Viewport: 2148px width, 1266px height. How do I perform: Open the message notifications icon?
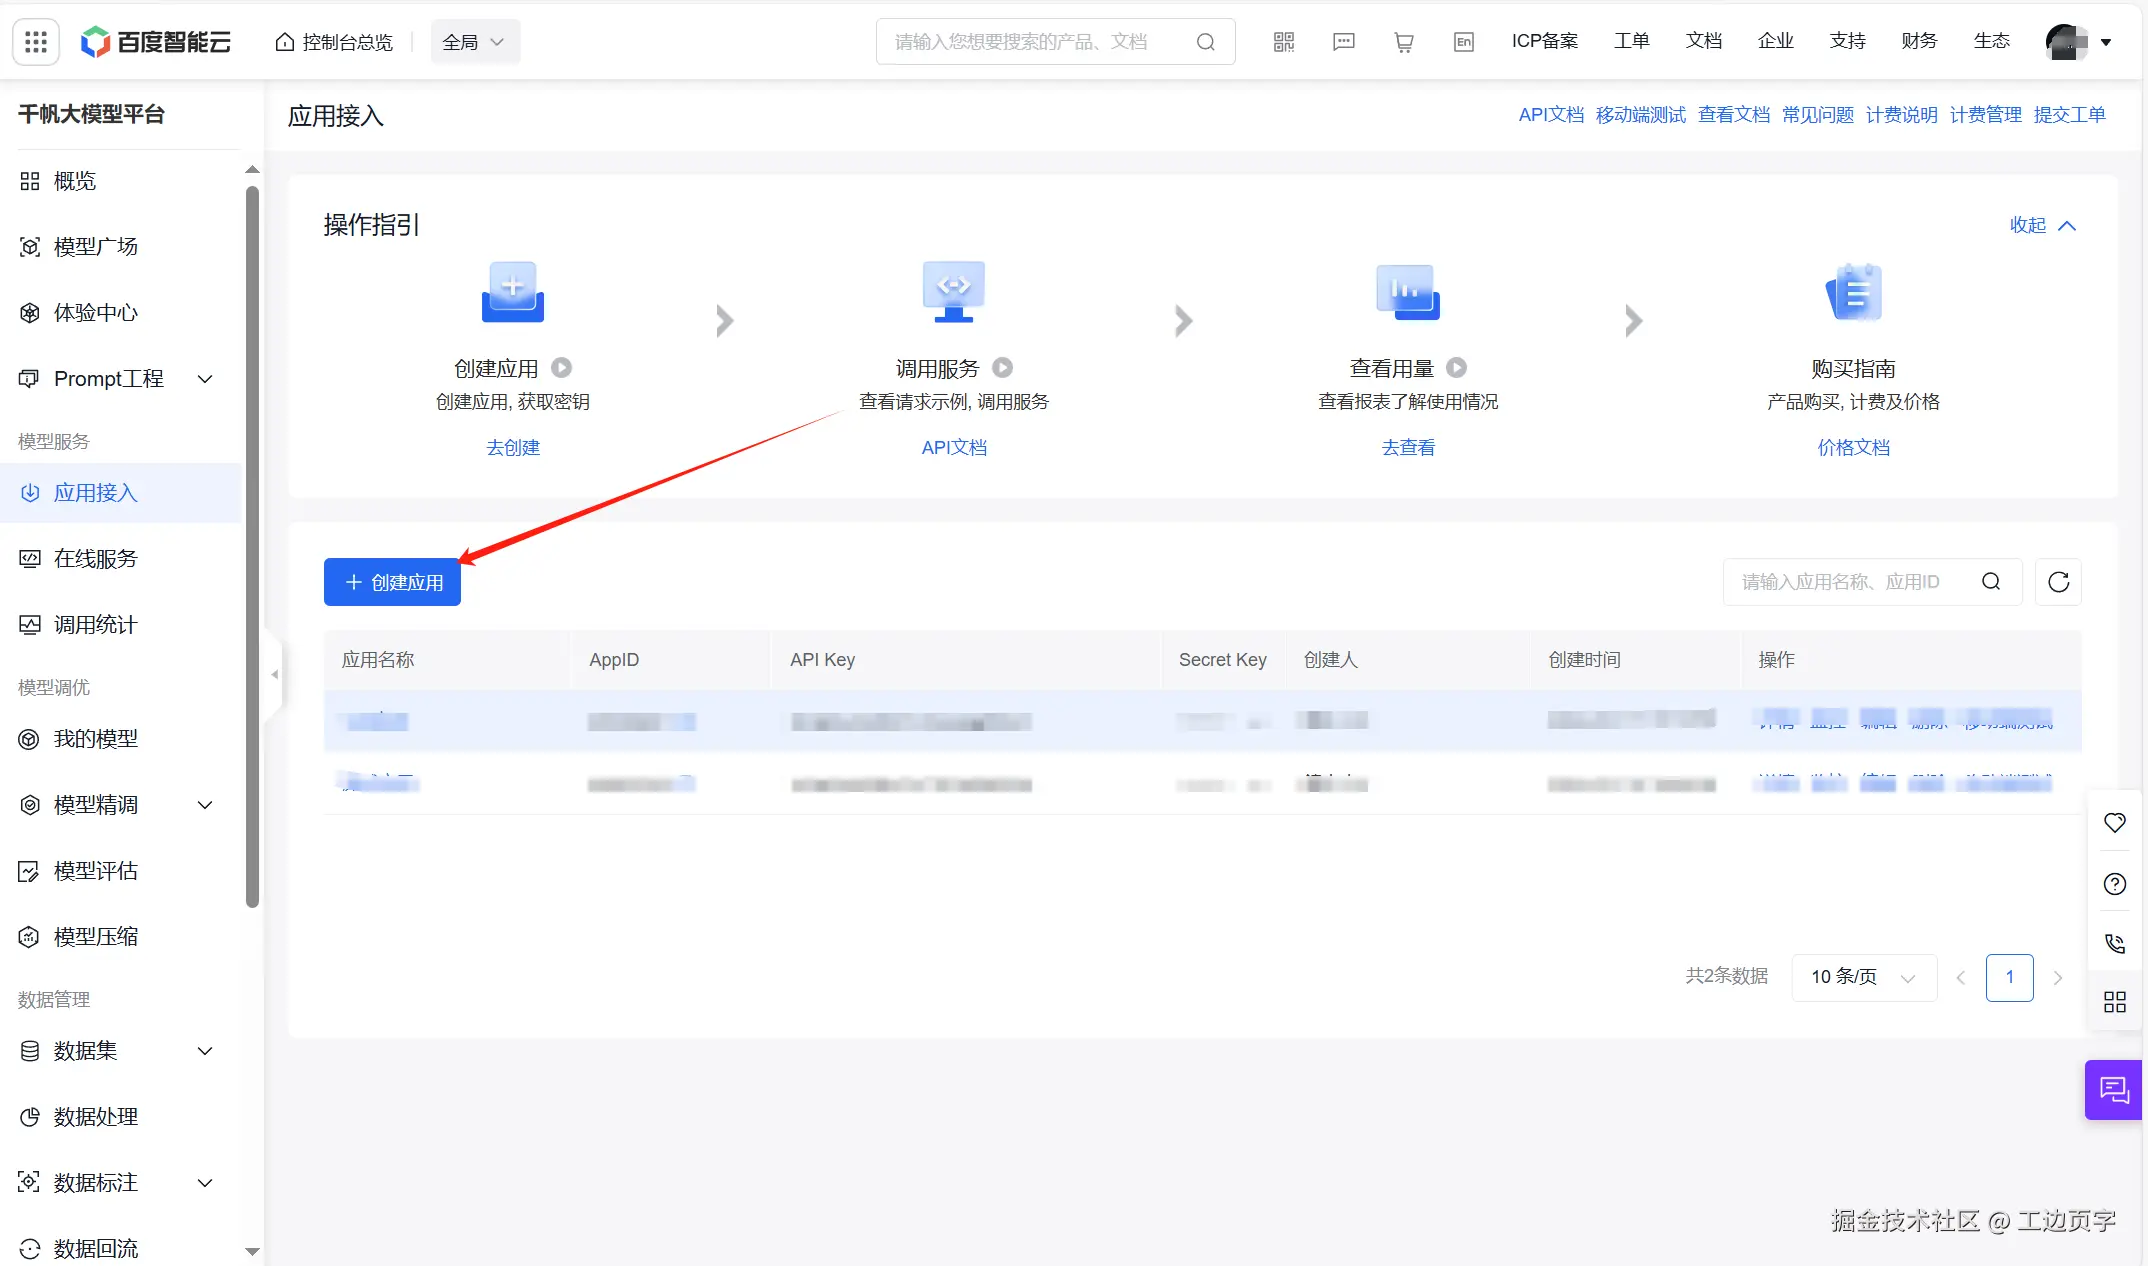[1344, 42]
